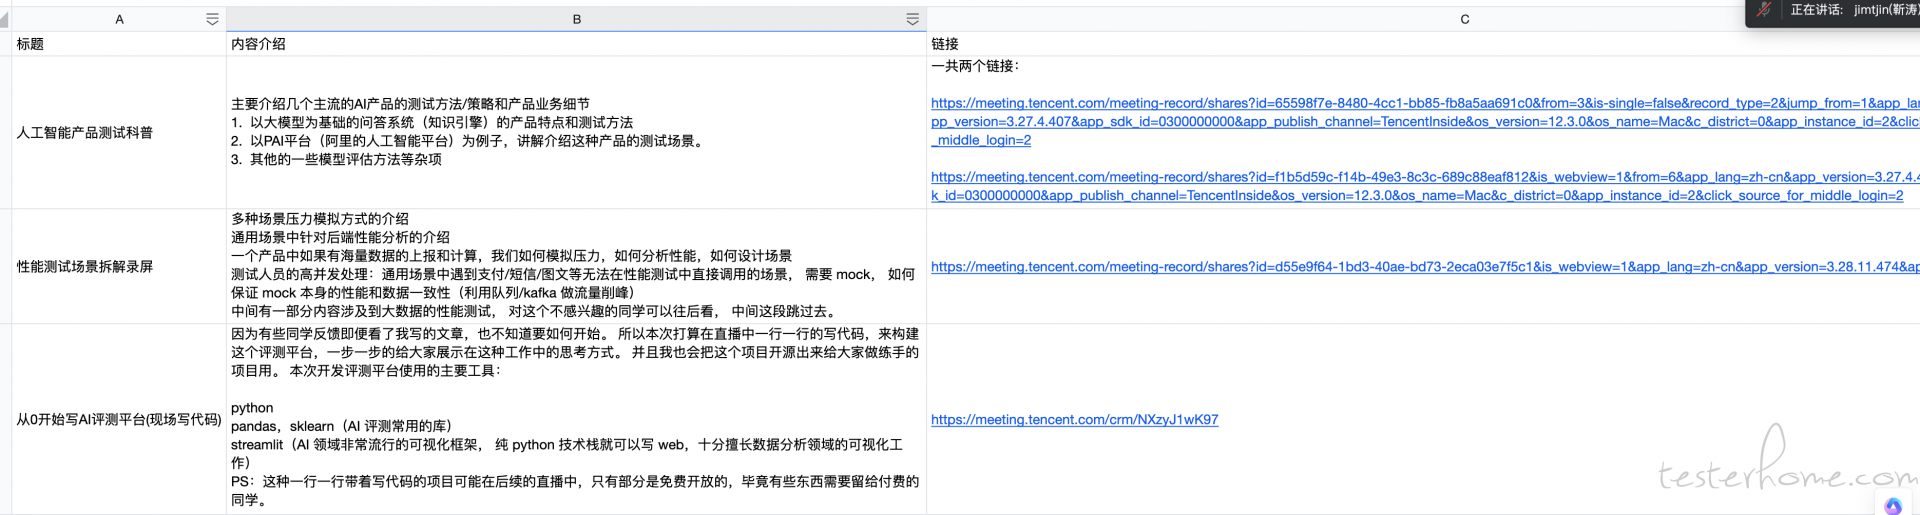Open the meeting.tencent.com/crm/NXzyJ1wK97 link
Screen dimensions: 1920x515
pos(1074,420)
